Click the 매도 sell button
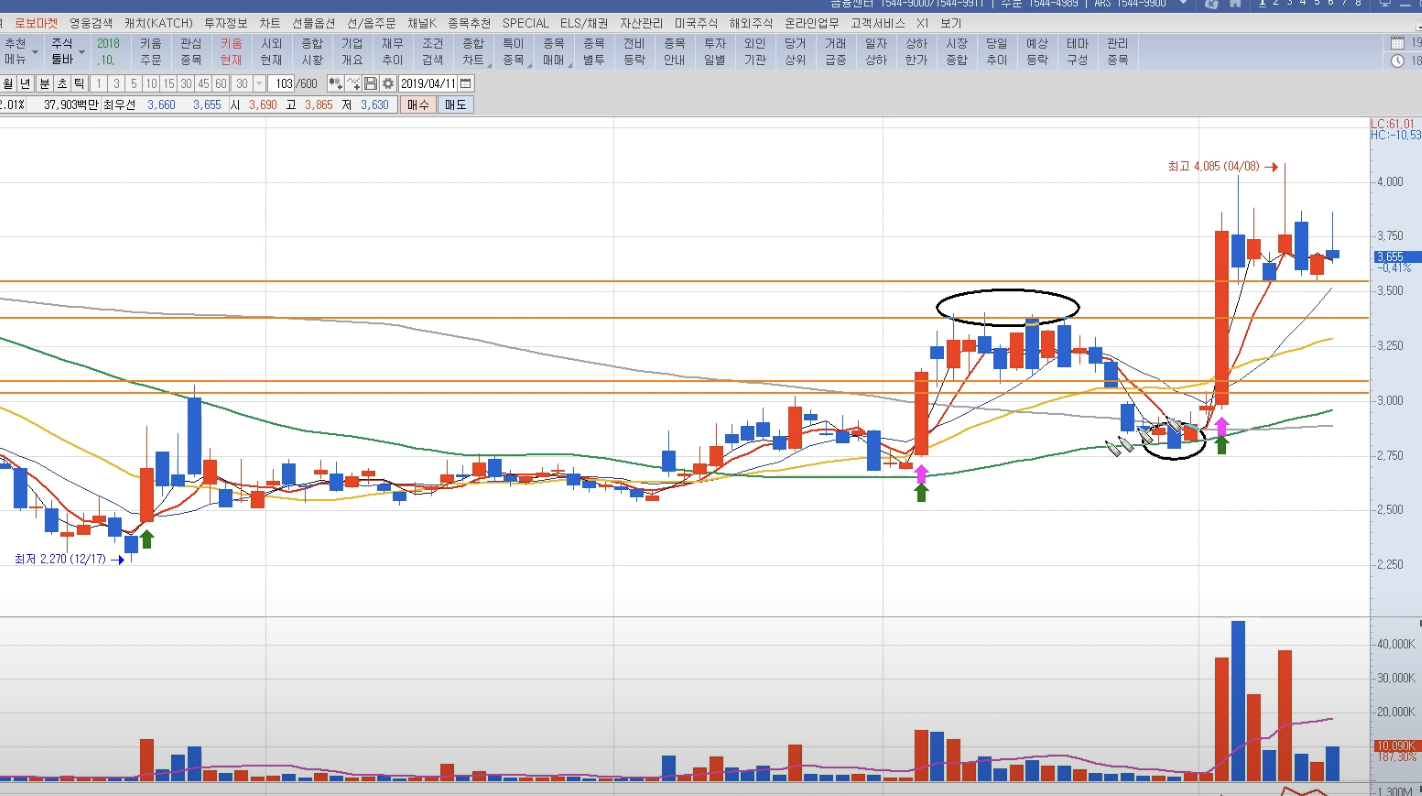This screenshot has height=796, width=1422. click(455, 104)
